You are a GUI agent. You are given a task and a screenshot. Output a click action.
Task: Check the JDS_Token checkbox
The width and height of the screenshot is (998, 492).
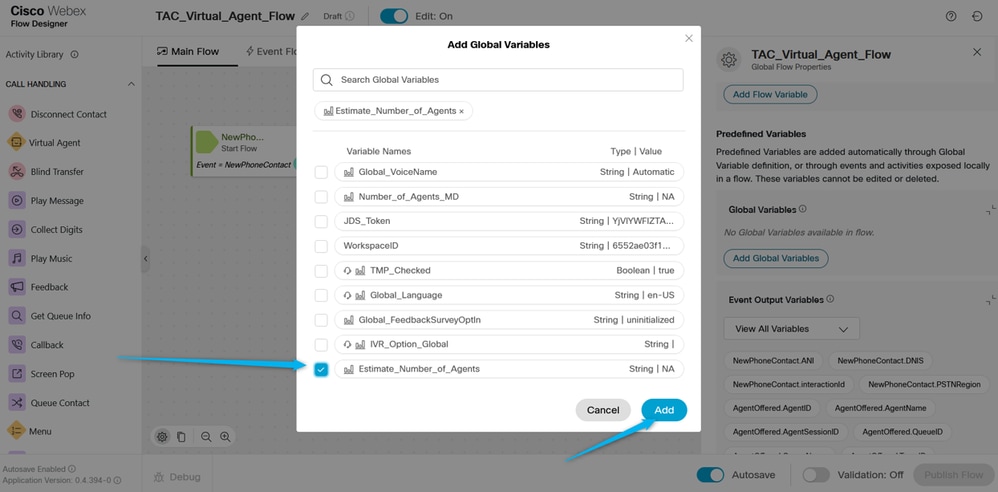(x=321, y=221)
